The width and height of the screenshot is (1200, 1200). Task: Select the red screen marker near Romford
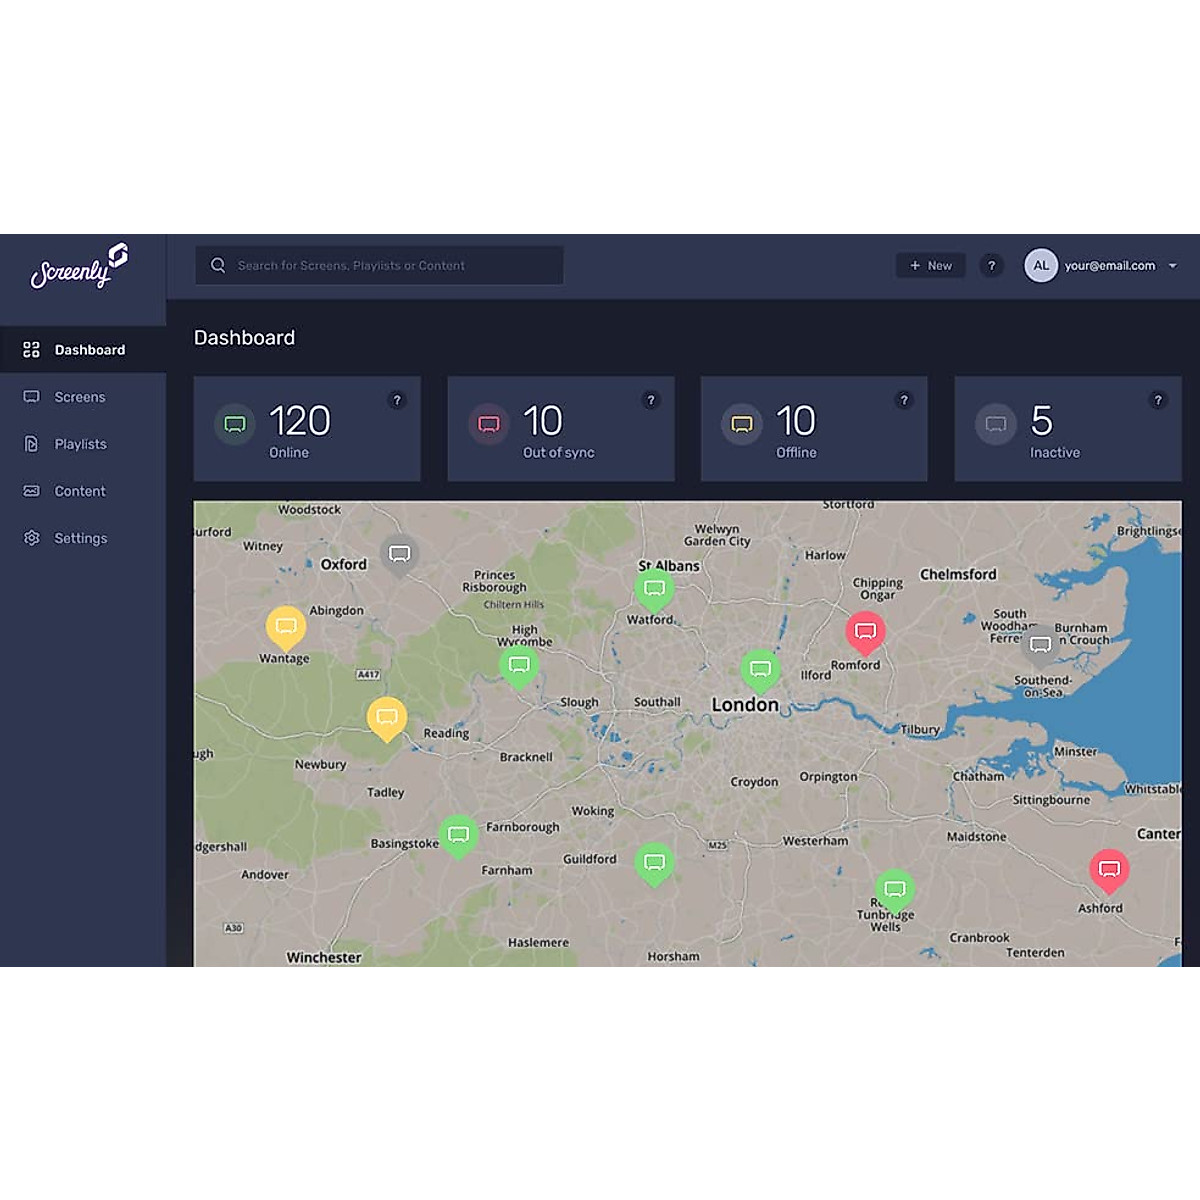(x=865, y=632)
